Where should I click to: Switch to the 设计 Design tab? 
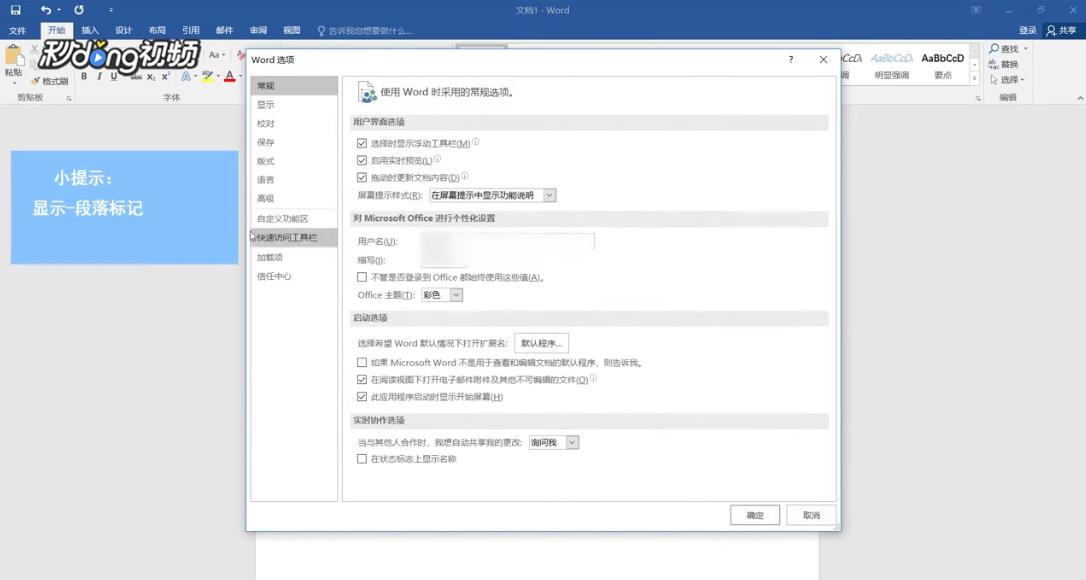click(123, 30)
